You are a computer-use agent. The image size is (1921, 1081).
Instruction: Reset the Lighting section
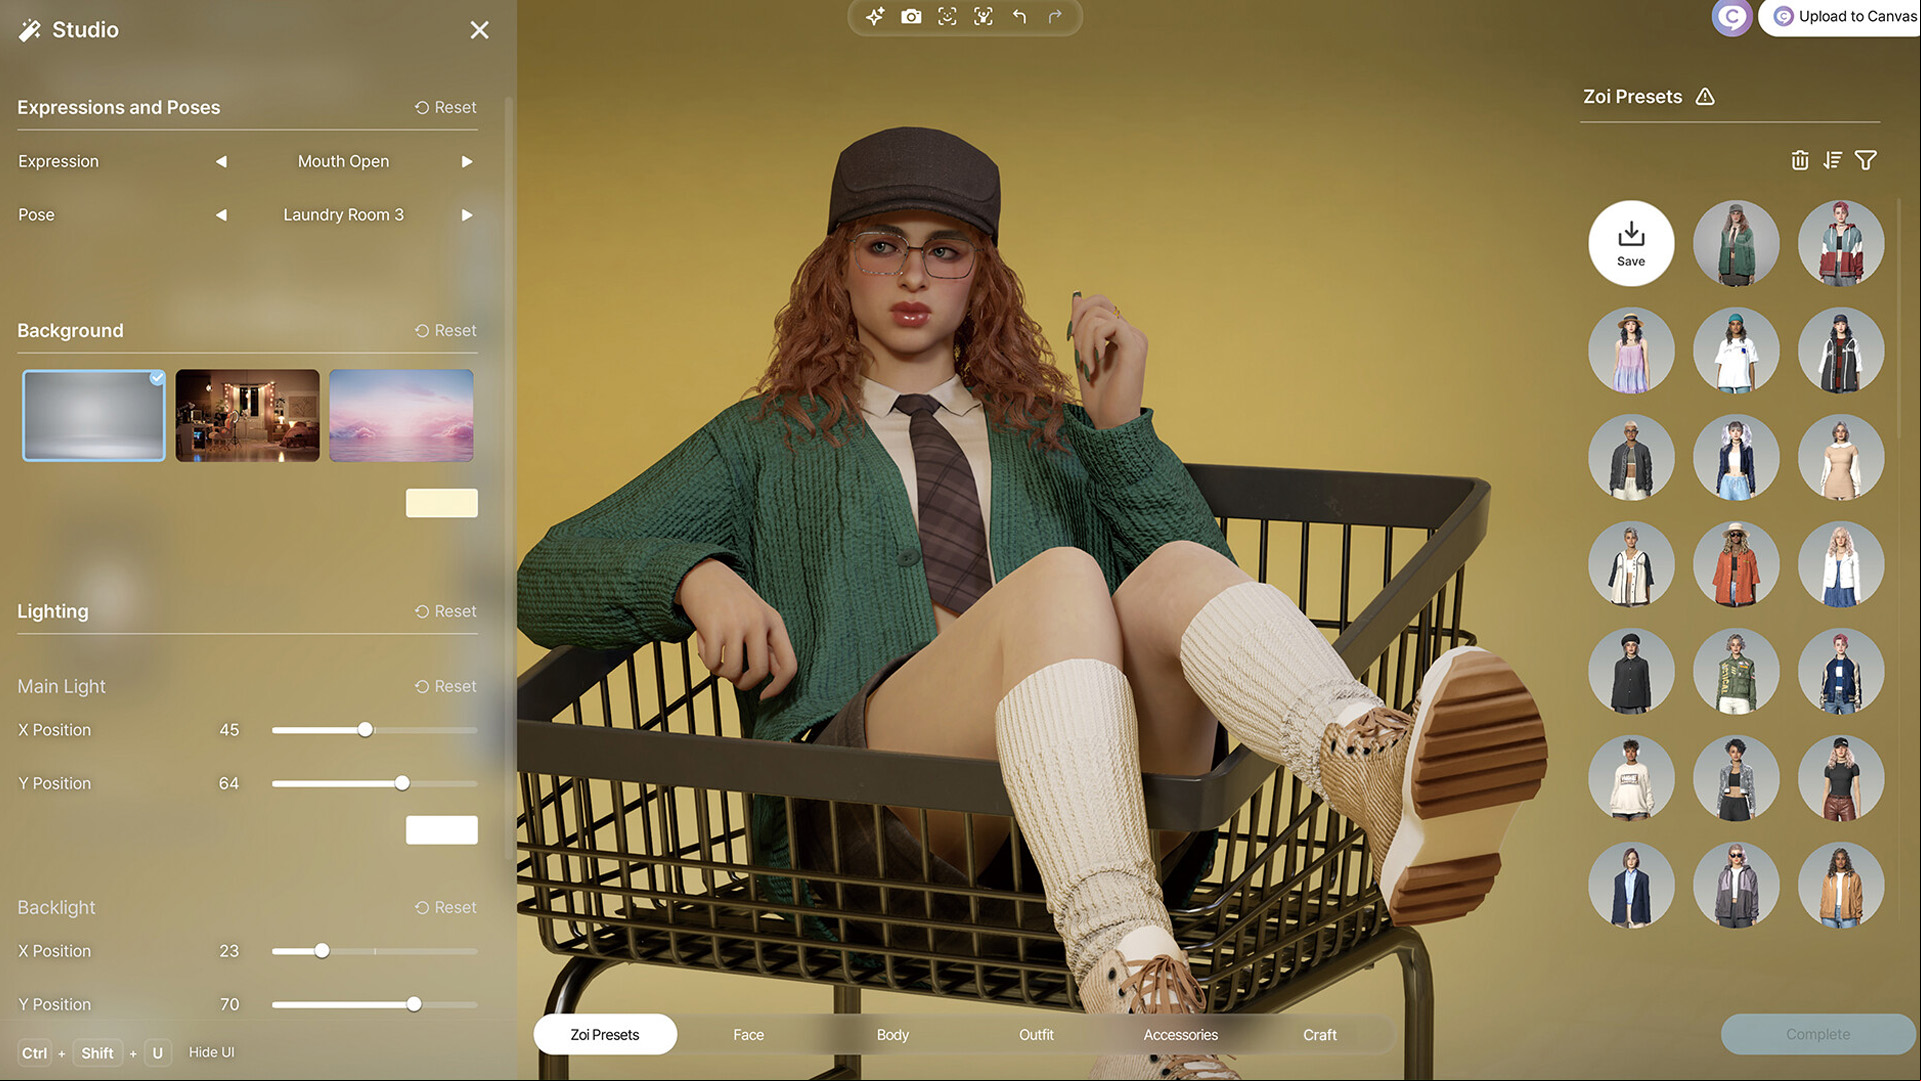click(x=446, y=611)
